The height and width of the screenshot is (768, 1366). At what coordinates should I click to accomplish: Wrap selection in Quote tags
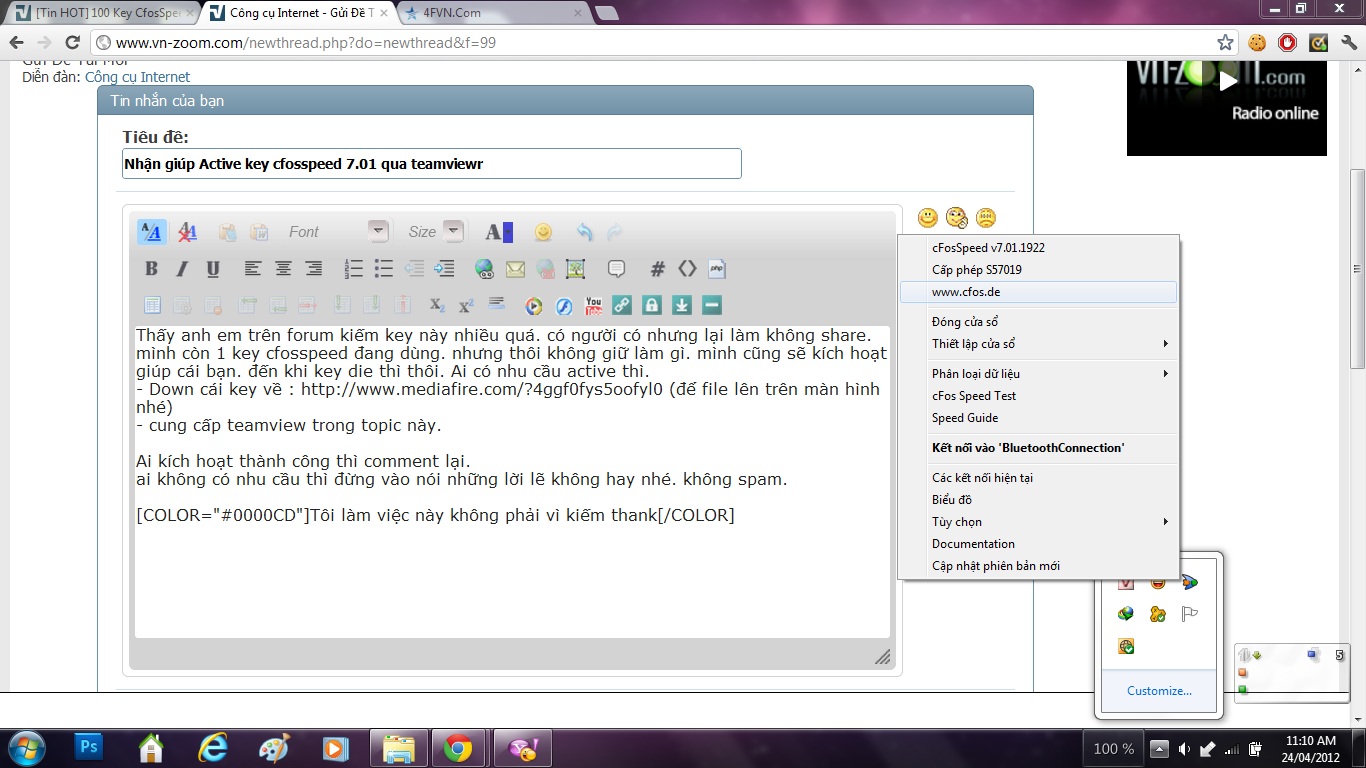coord(616,269)
